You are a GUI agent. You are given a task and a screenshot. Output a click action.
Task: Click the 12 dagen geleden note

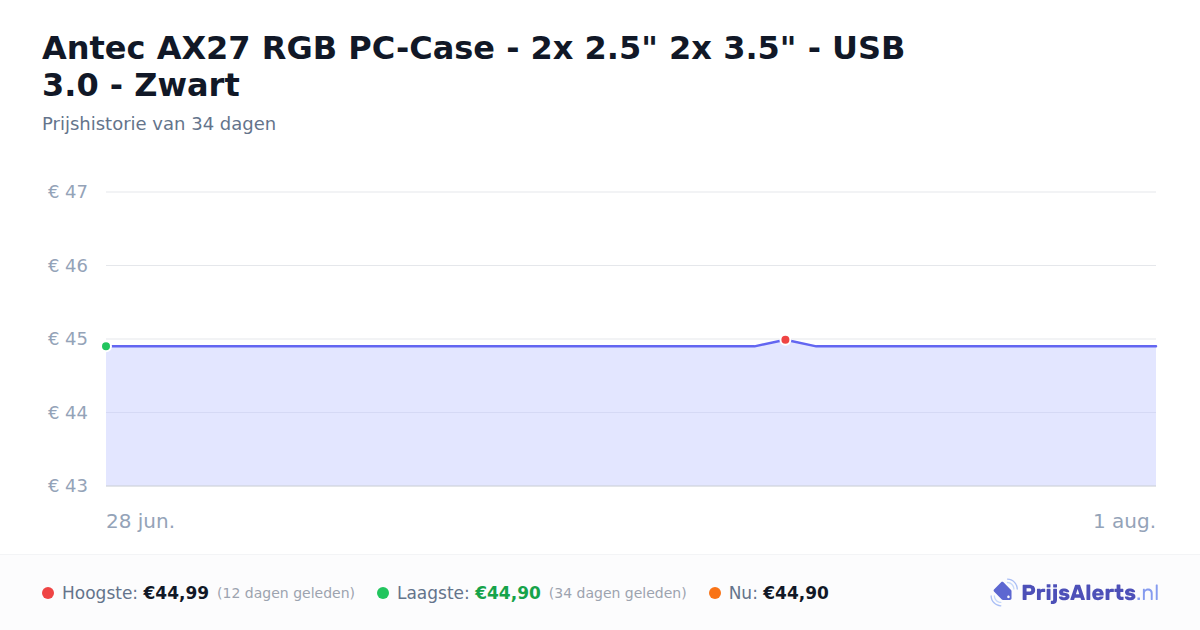(x=286, y=593)
